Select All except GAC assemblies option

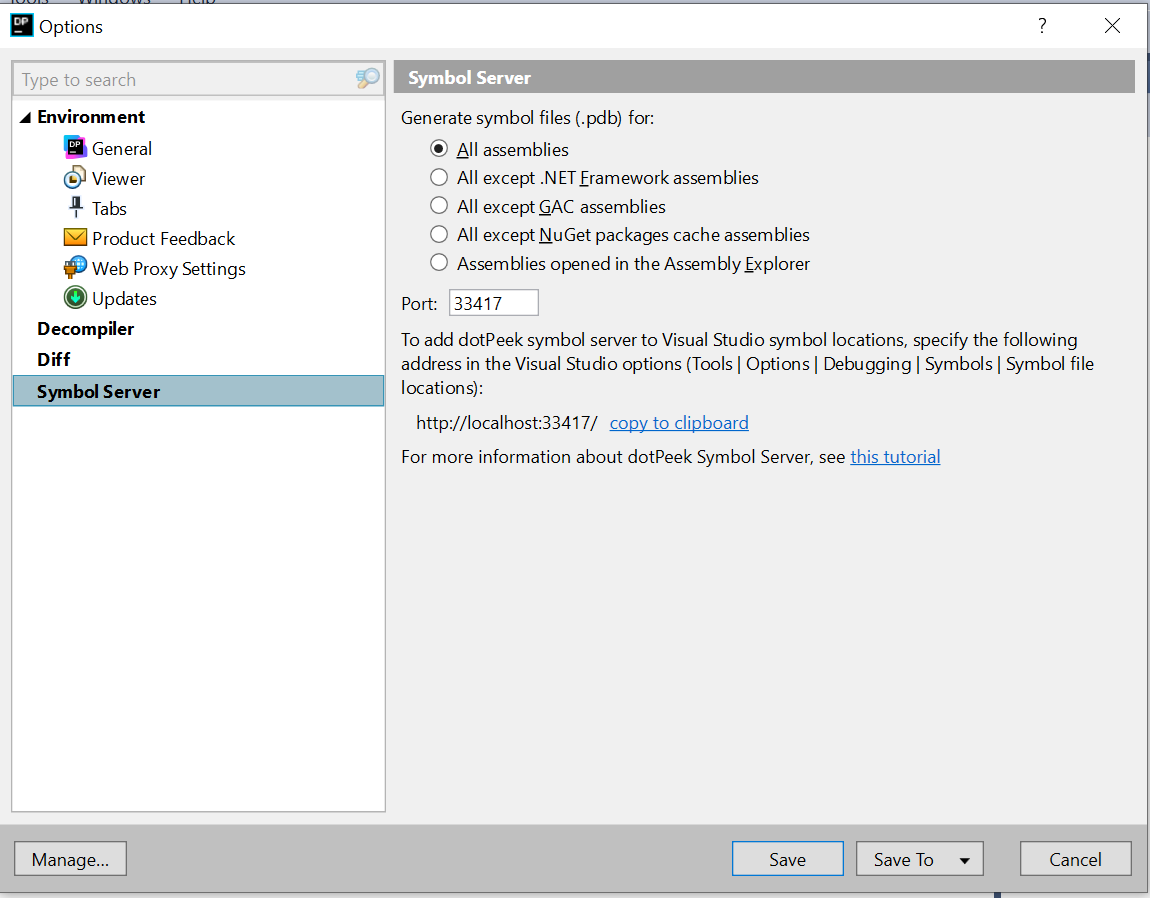[x=439, y=206]
